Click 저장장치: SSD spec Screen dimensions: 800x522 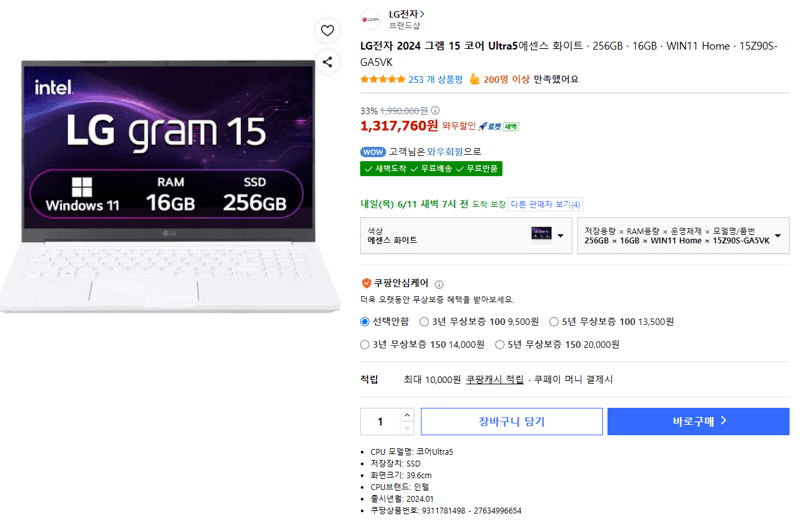click(395, 463)
